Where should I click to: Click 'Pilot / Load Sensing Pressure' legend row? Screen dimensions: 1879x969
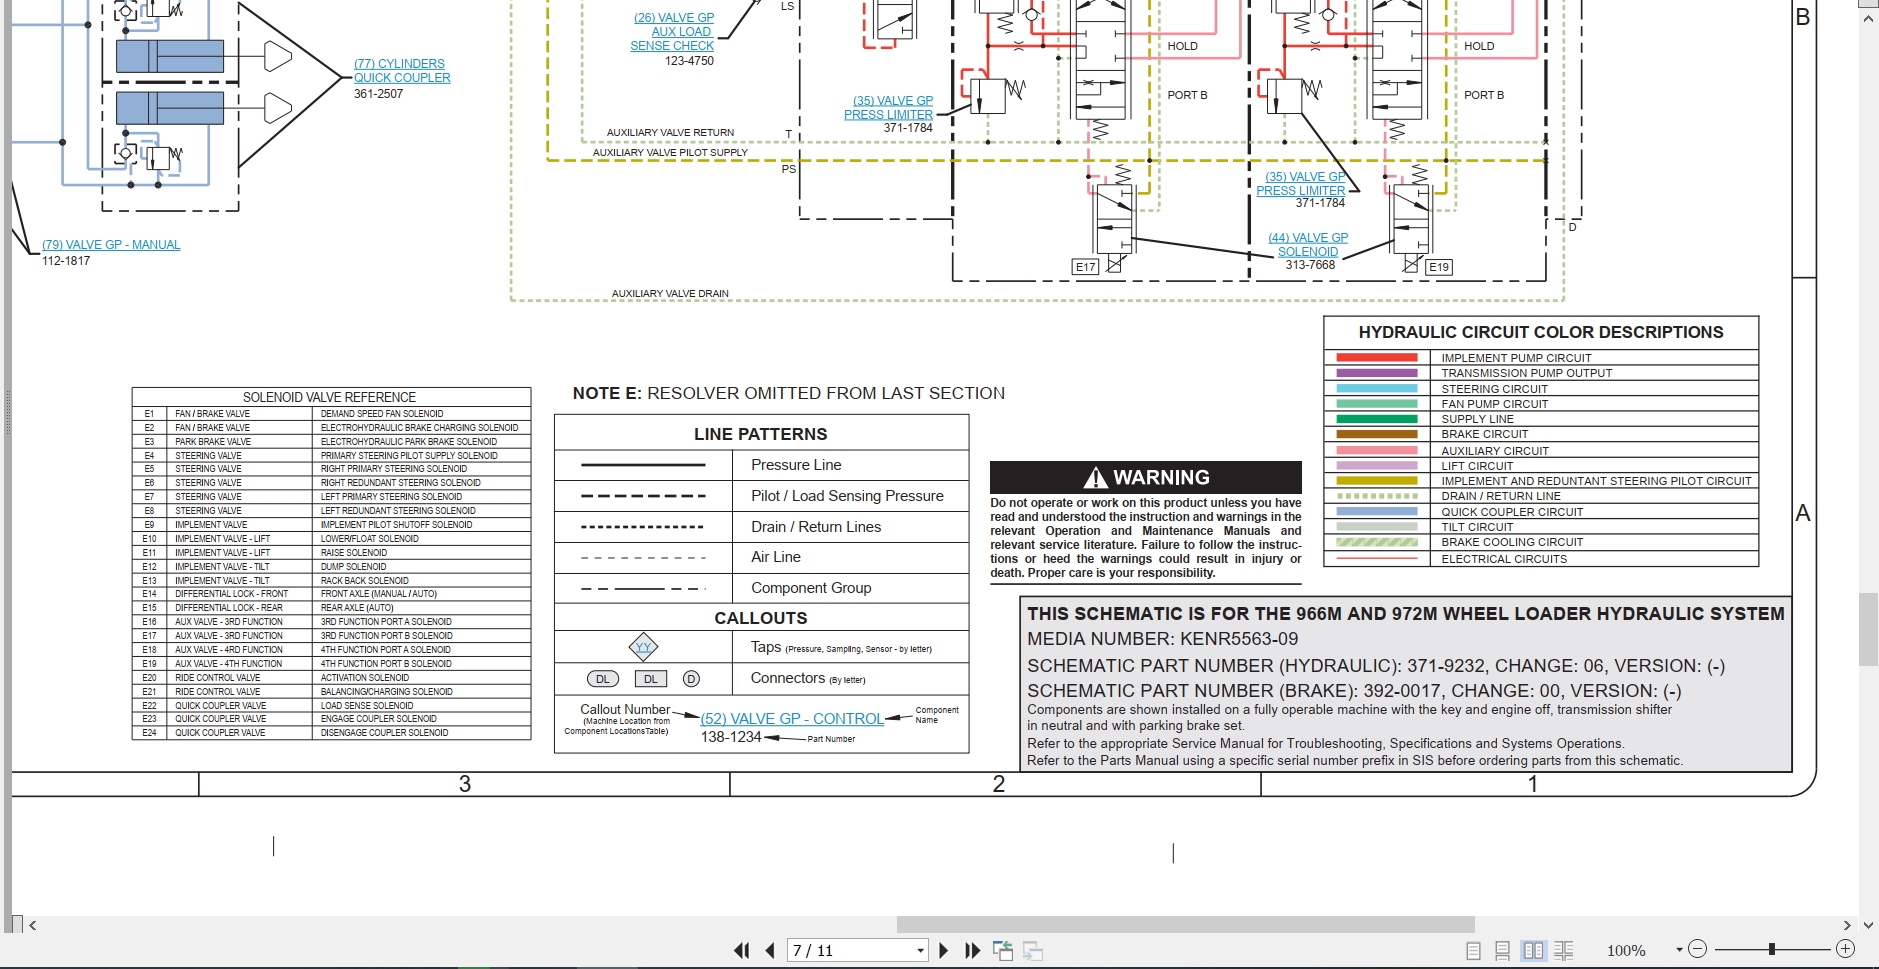point(762,495)
